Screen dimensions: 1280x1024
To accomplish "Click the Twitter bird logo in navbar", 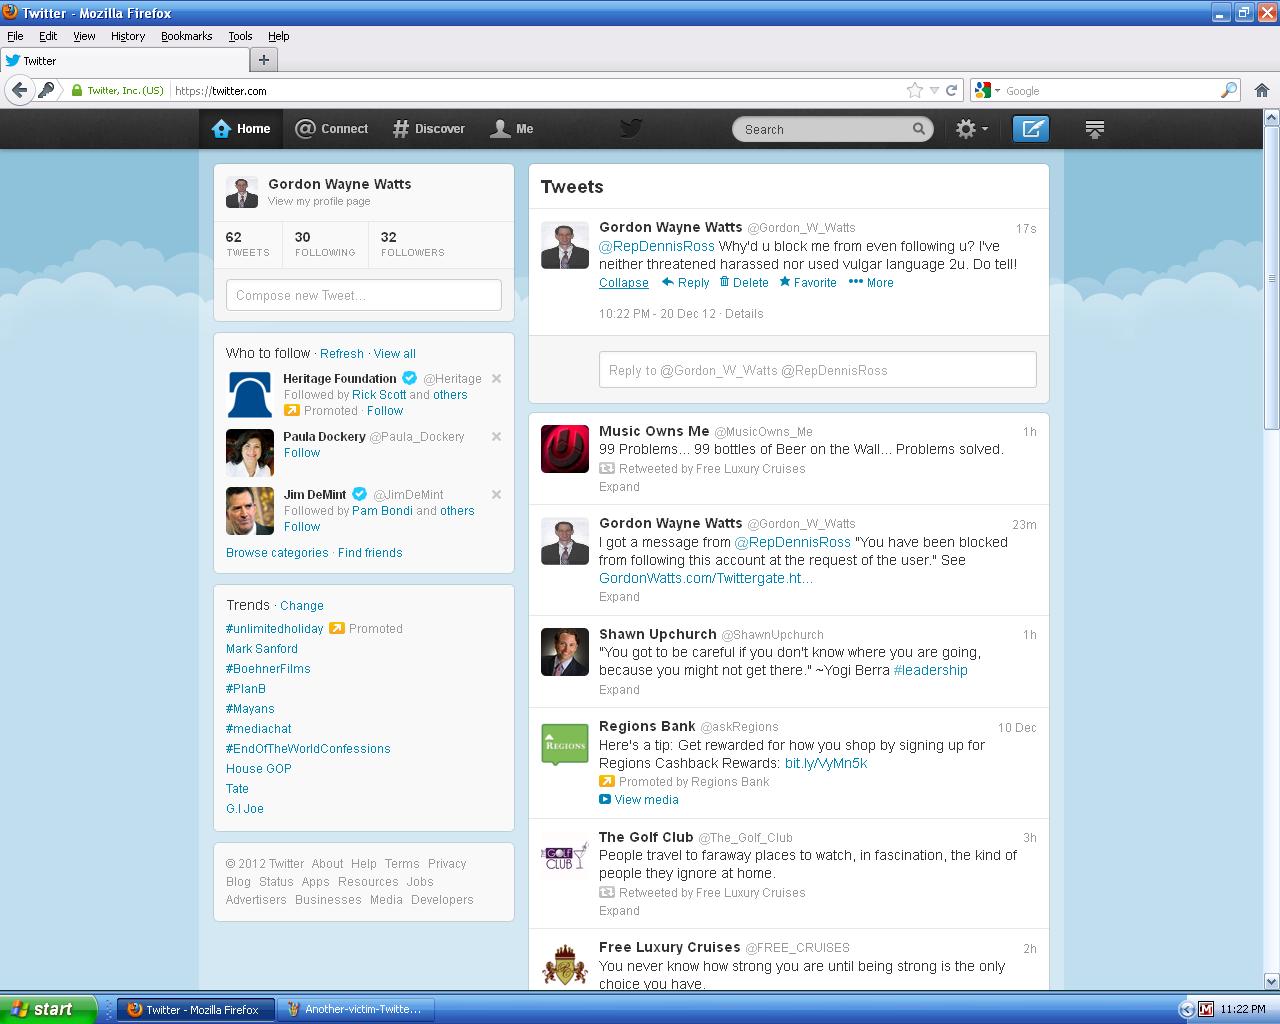I will pyautogui.click(x=630, y=128).
